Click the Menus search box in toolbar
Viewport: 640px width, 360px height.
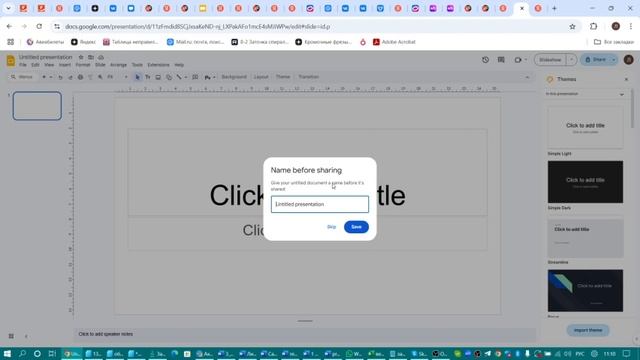pos(24,77)
